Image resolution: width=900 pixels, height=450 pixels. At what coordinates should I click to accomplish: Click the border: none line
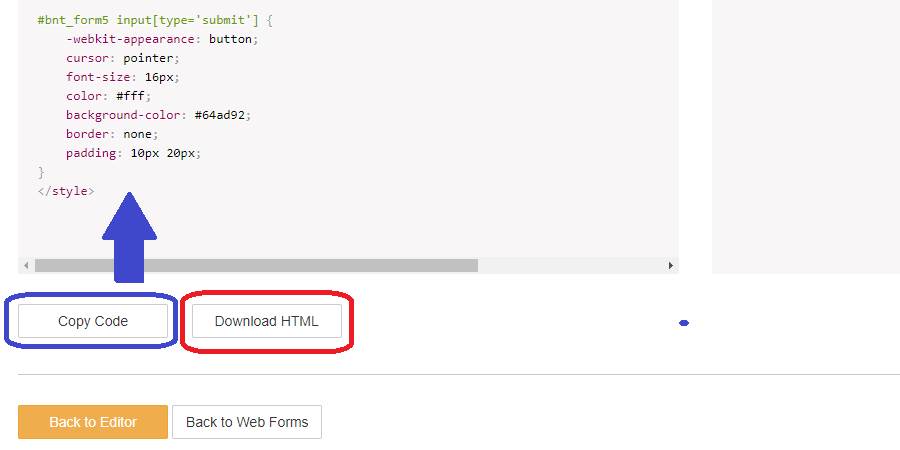(112, 134)
